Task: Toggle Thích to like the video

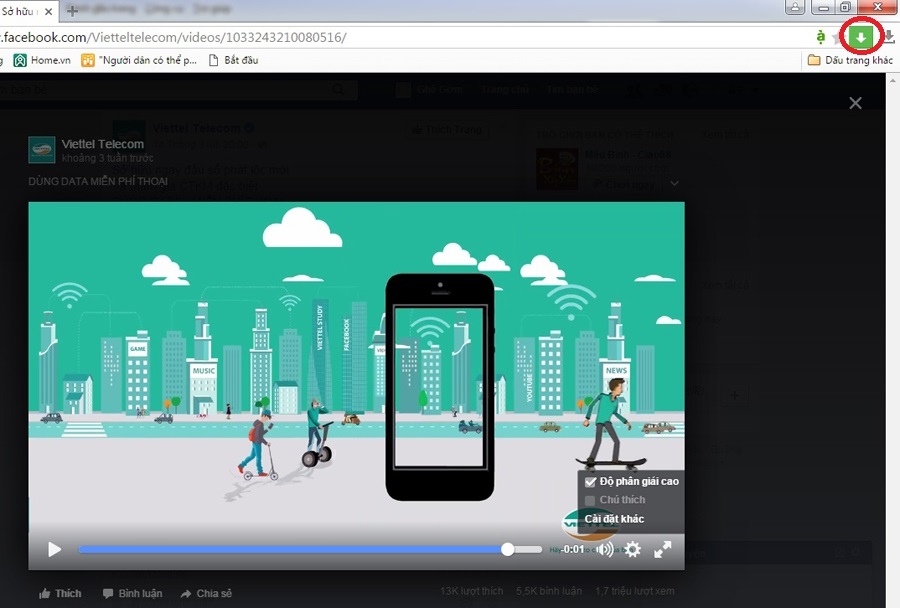Action: click(x=59, y=592)
